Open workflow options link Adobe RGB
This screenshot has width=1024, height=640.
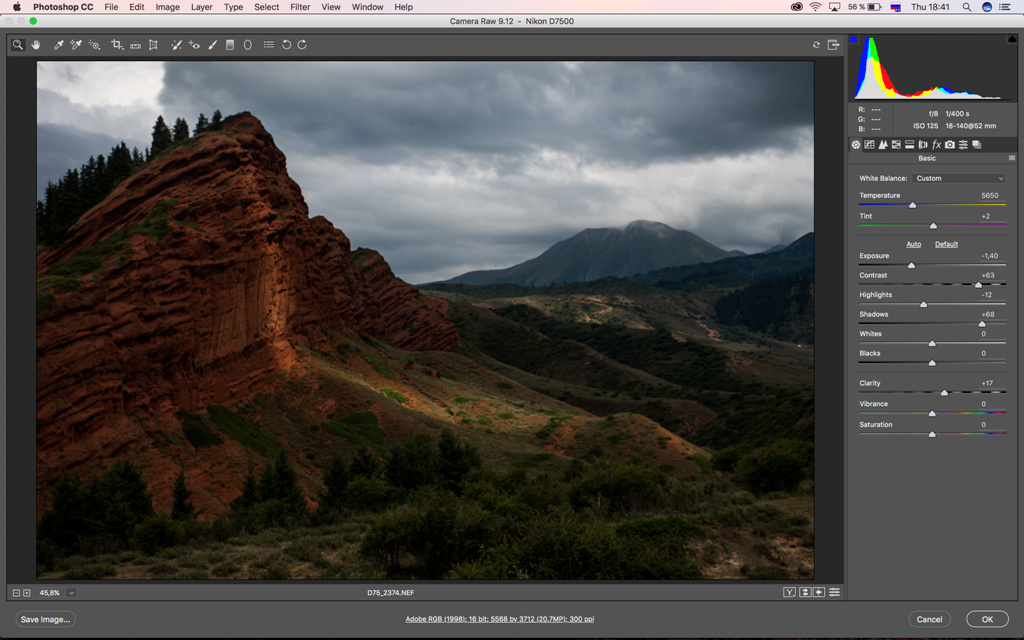click(x=499, y=619)
